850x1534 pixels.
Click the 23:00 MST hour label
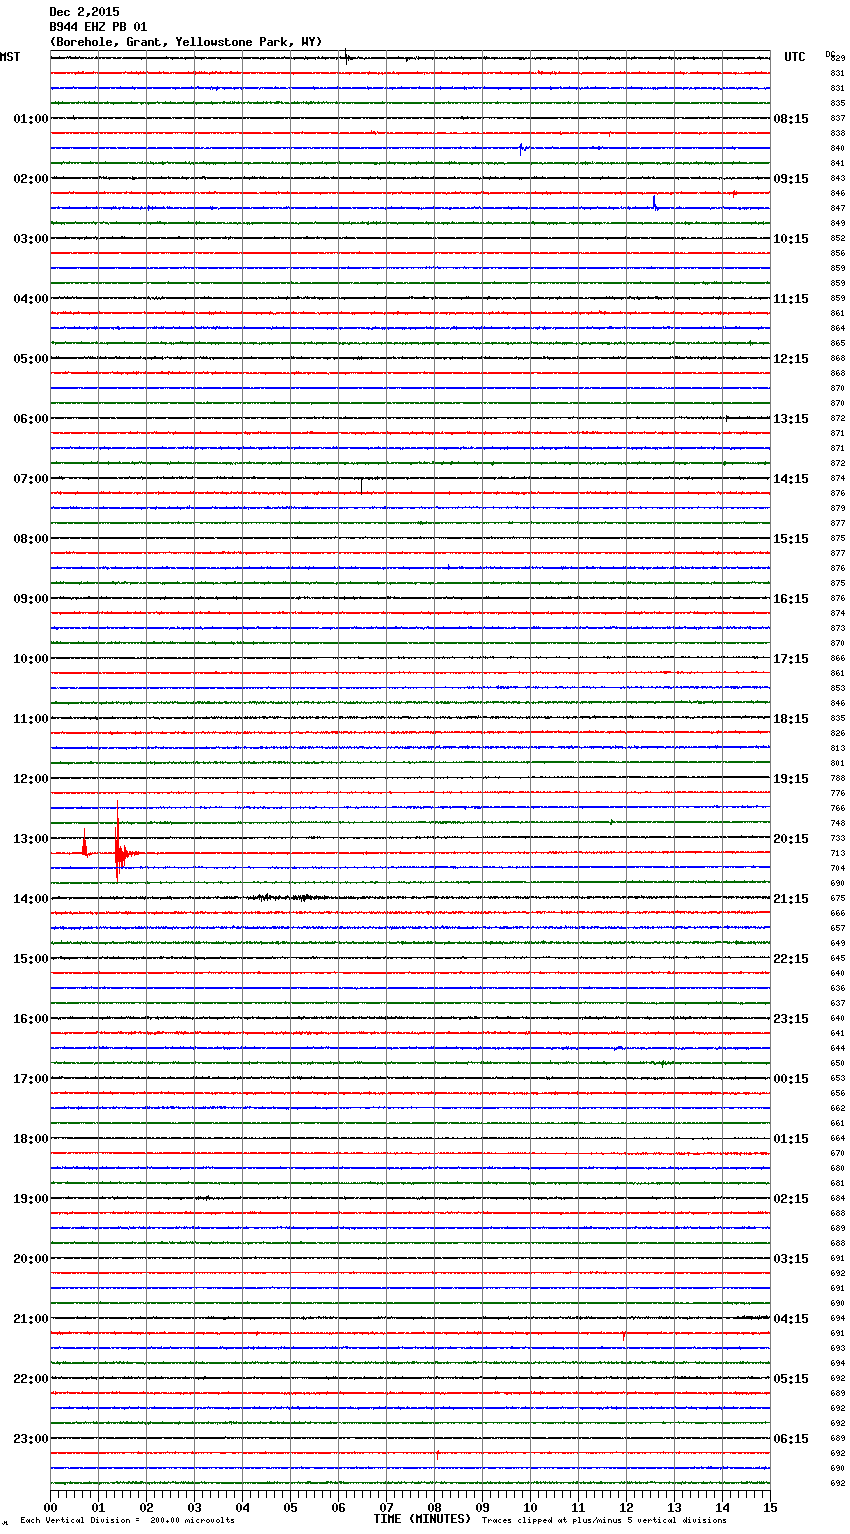(30, 1438)
